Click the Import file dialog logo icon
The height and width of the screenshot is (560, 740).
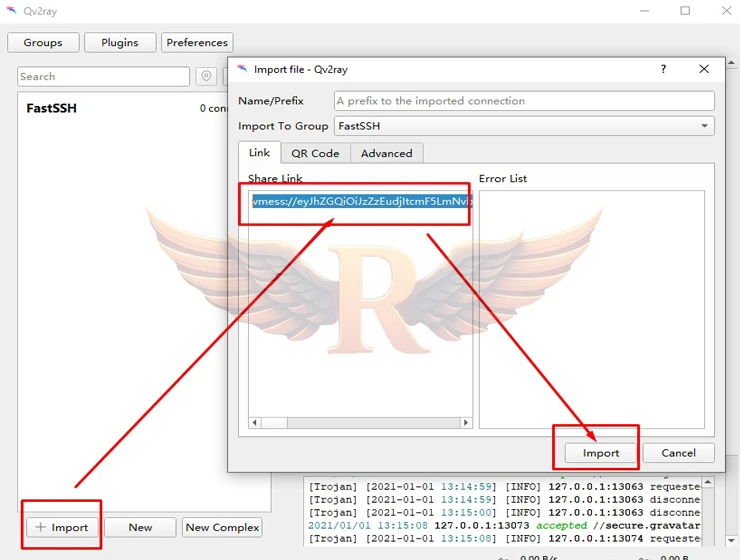click(x=241, y=69)
